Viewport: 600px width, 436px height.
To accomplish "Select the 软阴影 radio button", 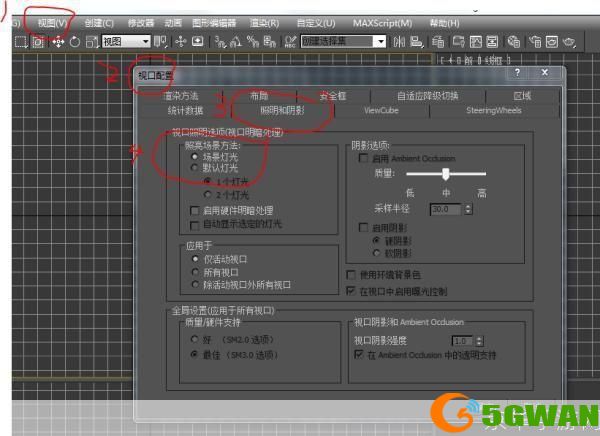I will click(x=377, y=253).
